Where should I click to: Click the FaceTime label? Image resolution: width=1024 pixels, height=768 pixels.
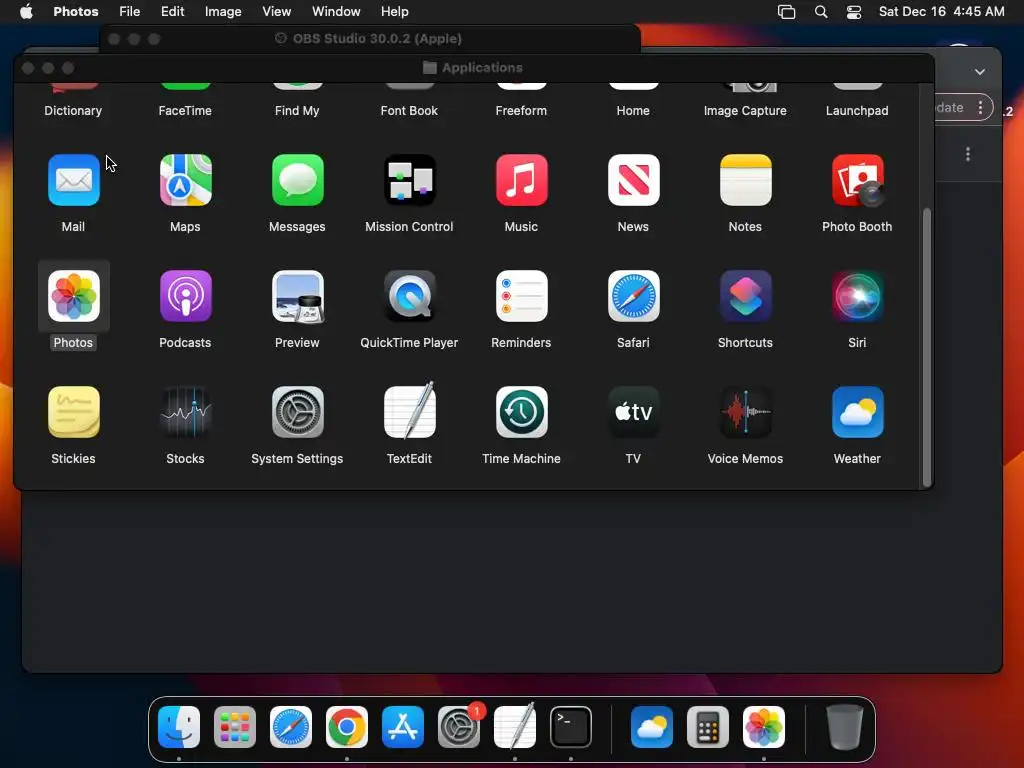pos(185,111)
